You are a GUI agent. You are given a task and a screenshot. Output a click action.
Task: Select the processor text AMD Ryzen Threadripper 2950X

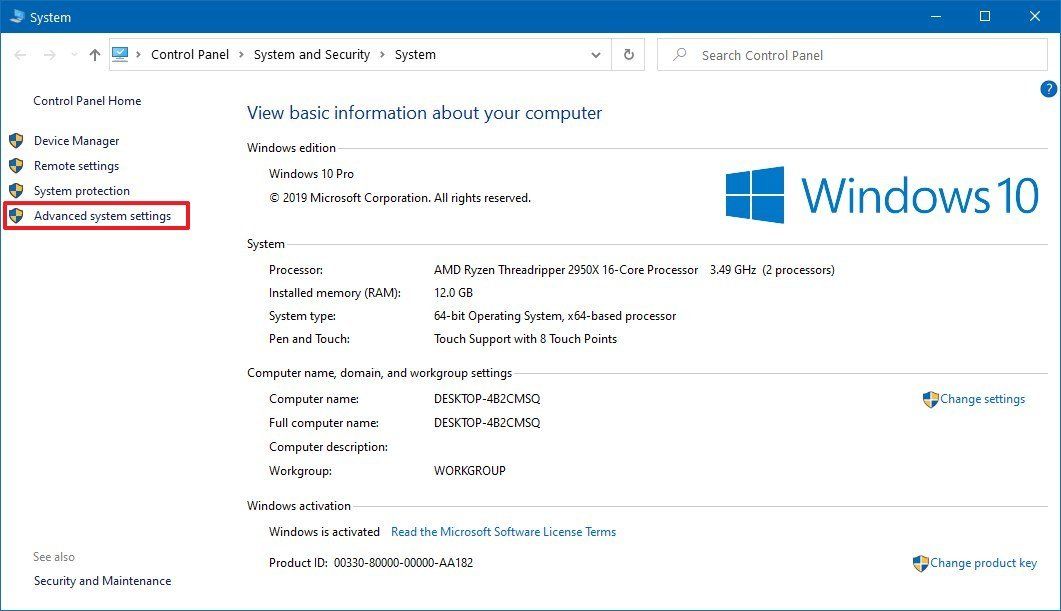(566, 270)
